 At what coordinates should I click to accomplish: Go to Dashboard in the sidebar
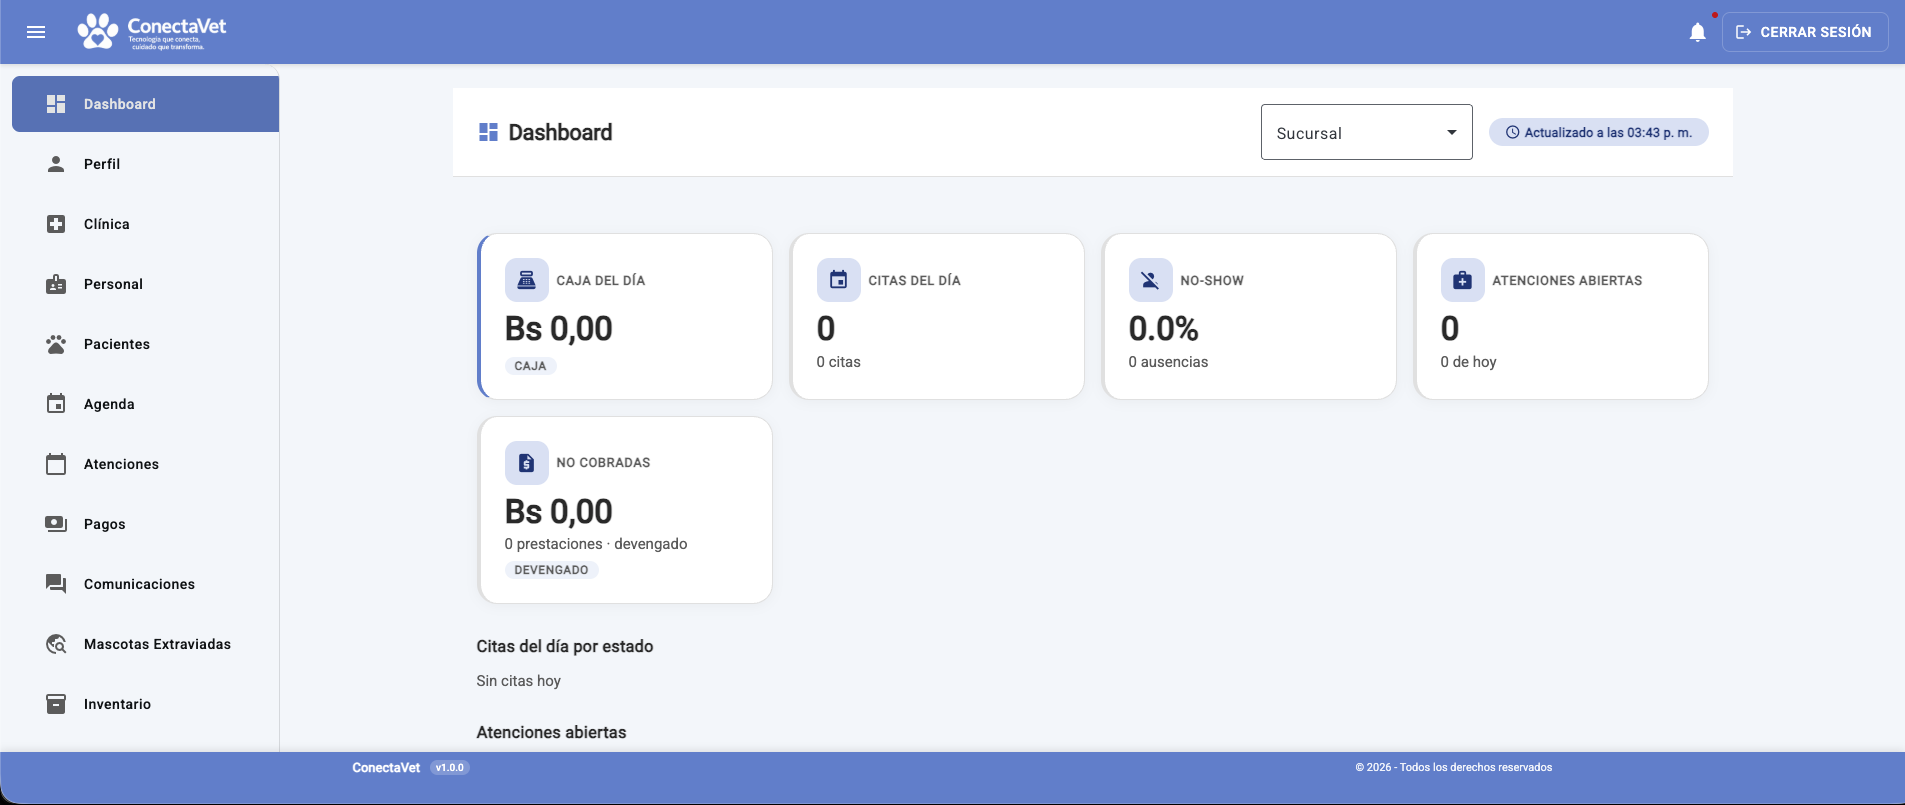coord(145,104)
